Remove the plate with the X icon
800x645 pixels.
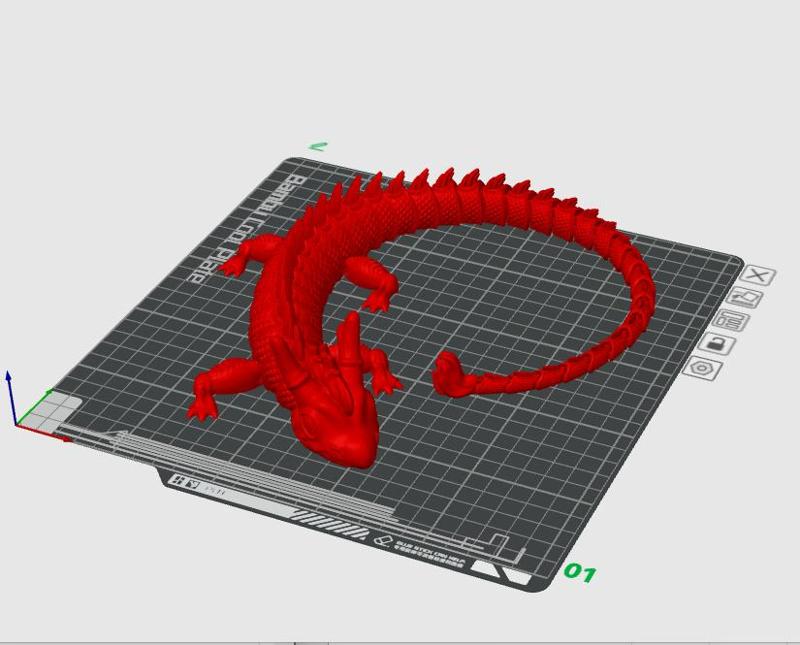click(758, 276)
